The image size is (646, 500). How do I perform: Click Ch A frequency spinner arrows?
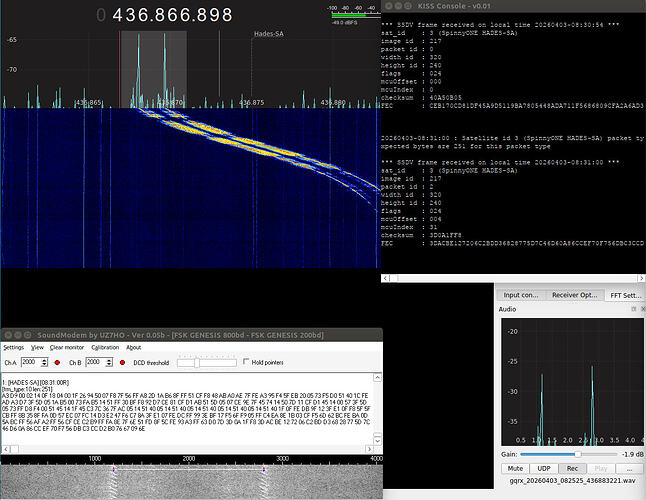click(44, 362)
